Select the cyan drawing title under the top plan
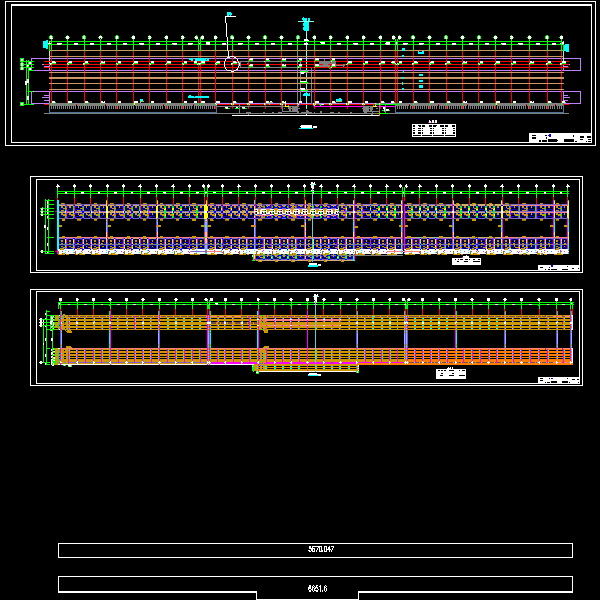The width and height of the screenshot is (600, 600). point(308,127)
